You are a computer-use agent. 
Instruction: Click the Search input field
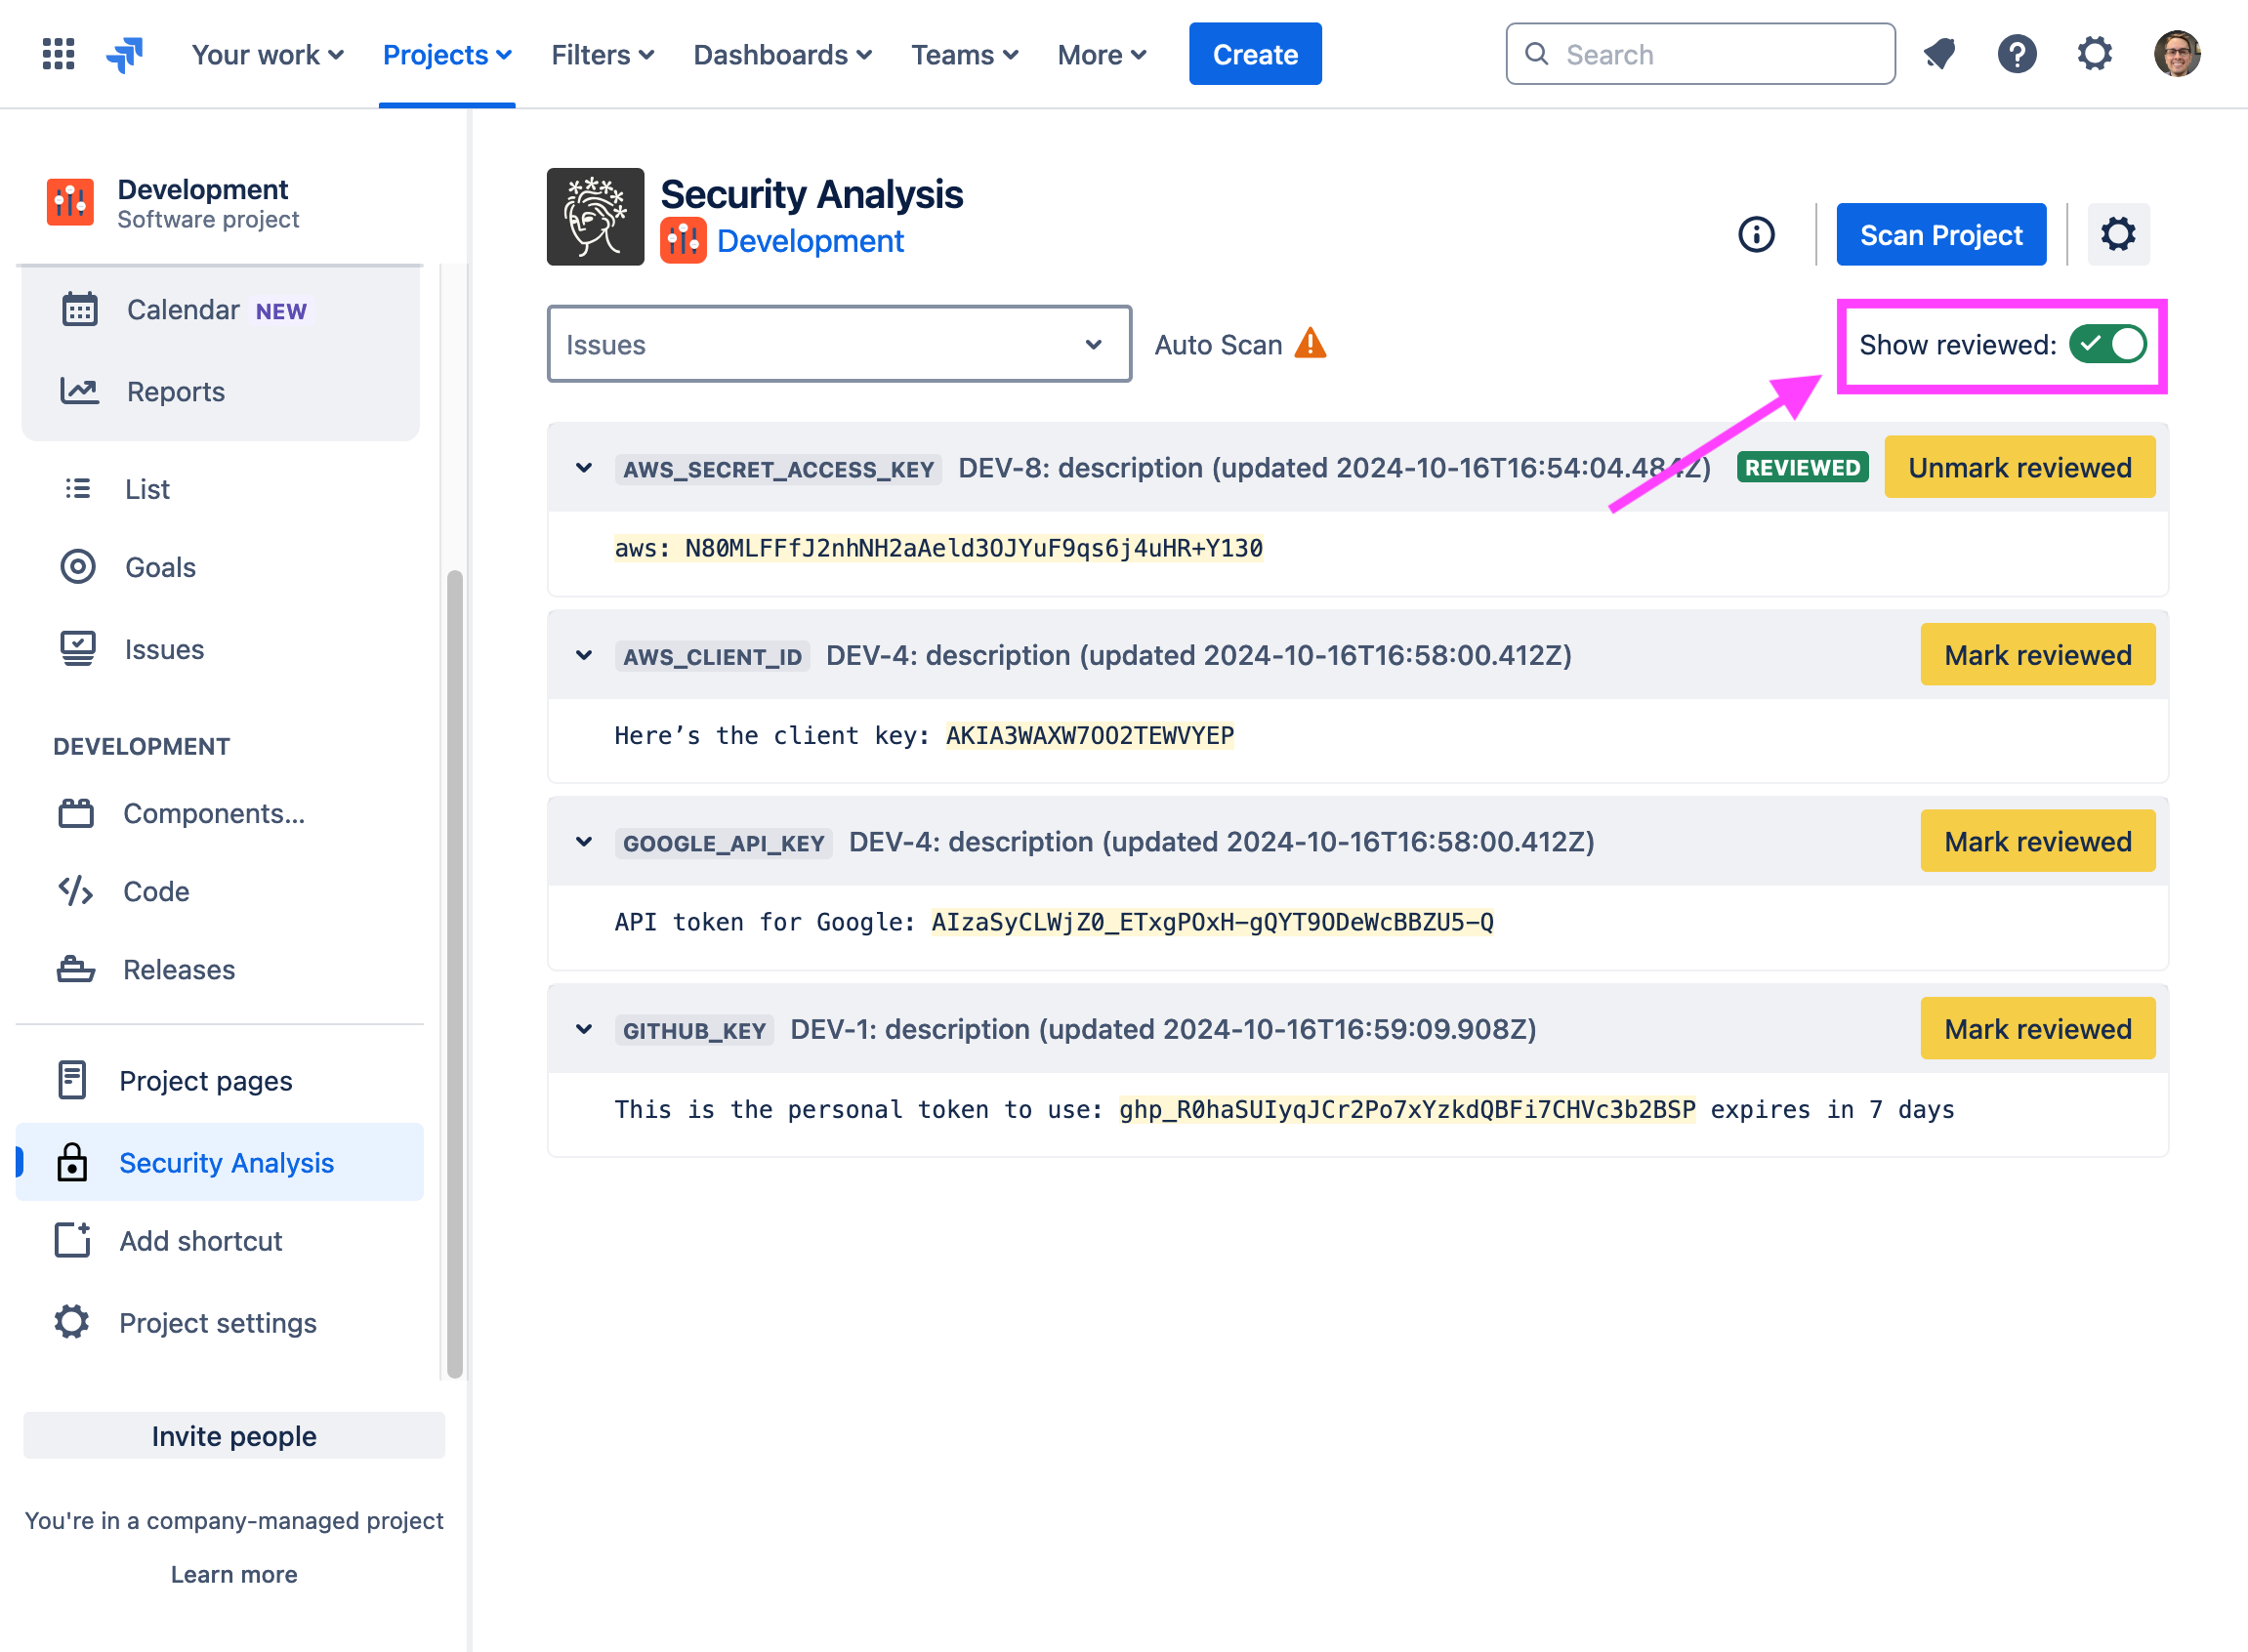coord(1700,53)
